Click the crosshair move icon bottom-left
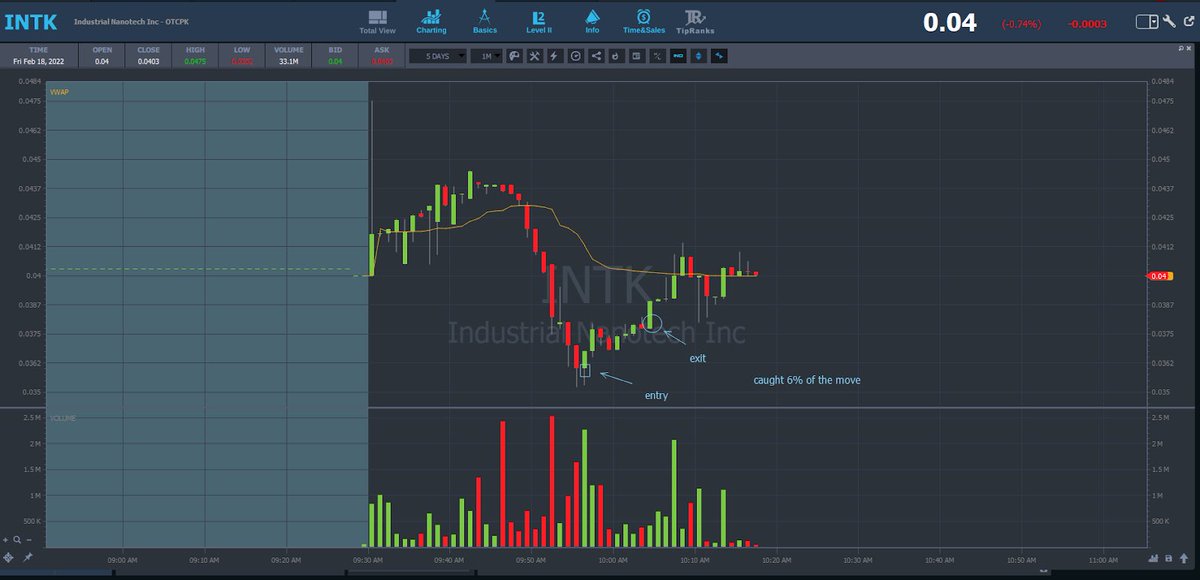Image resolution: width=1200 pixels, height=580 pixels. coord(9,556)
